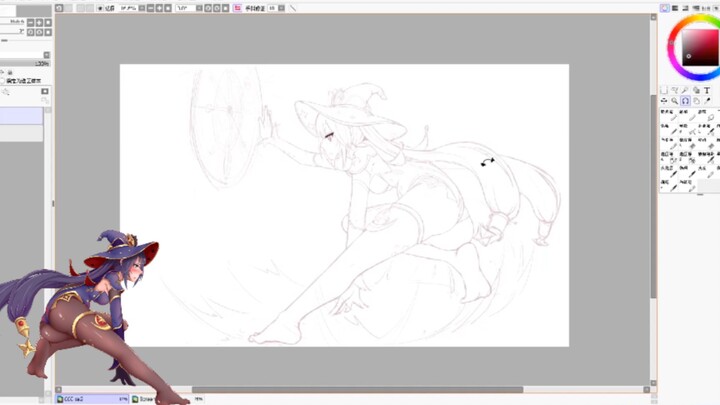
Task: Switch to the CCC sai2 document tab
Action: (x=92, y=399)
